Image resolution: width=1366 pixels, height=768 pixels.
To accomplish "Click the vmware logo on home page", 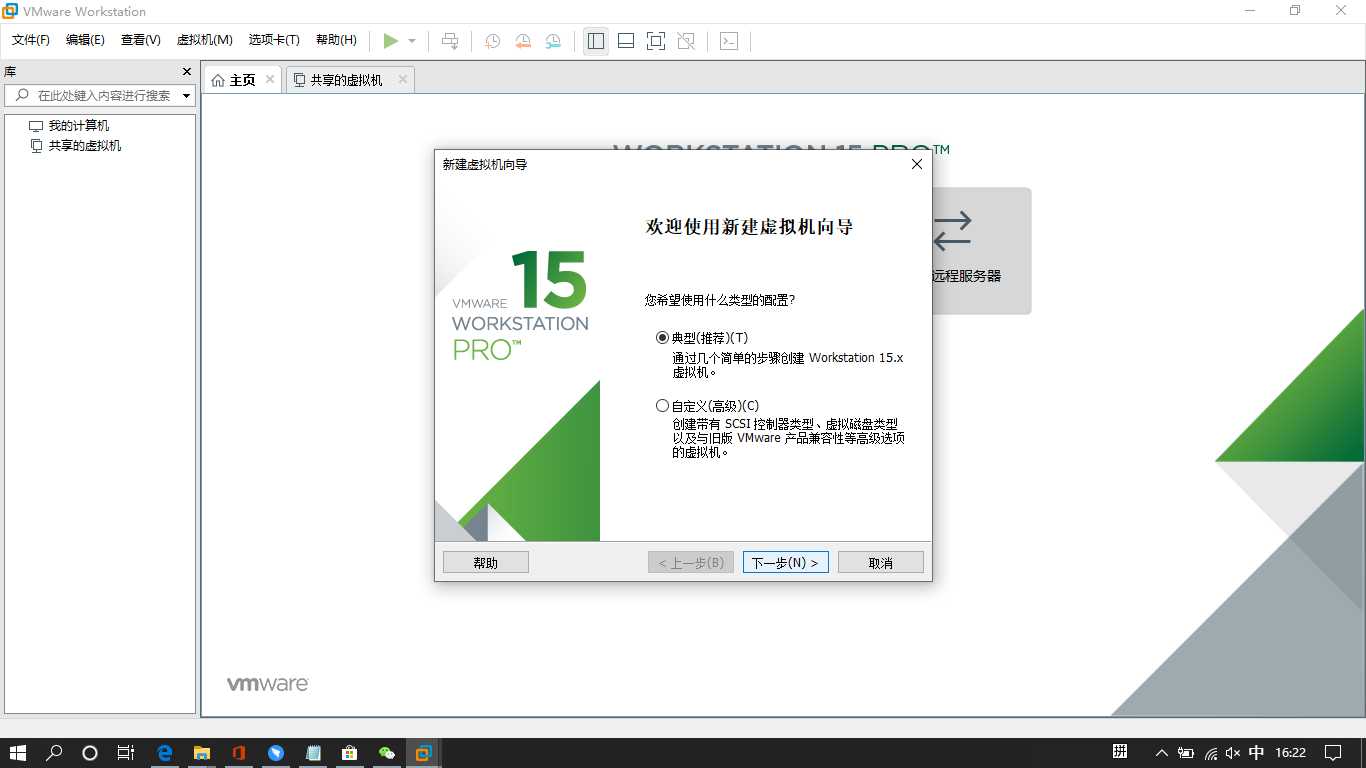I will pyautogui.click(x=268, y=684).
